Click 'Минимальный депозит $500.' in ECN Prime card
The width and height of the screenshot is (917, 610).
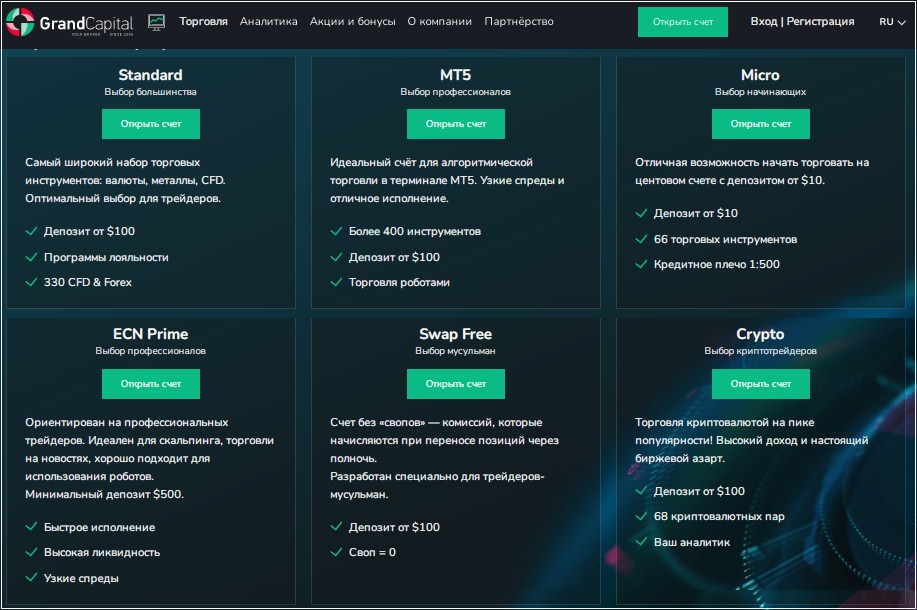point(104,494)
